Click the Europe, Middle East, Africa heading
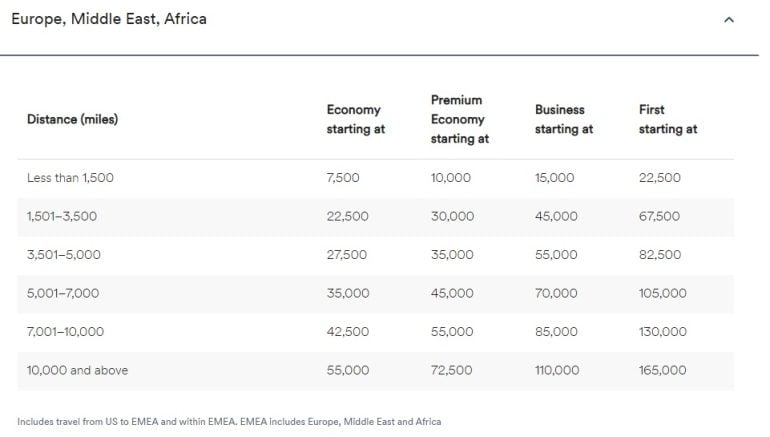770x437 pixels. click(x=109, y=19)
